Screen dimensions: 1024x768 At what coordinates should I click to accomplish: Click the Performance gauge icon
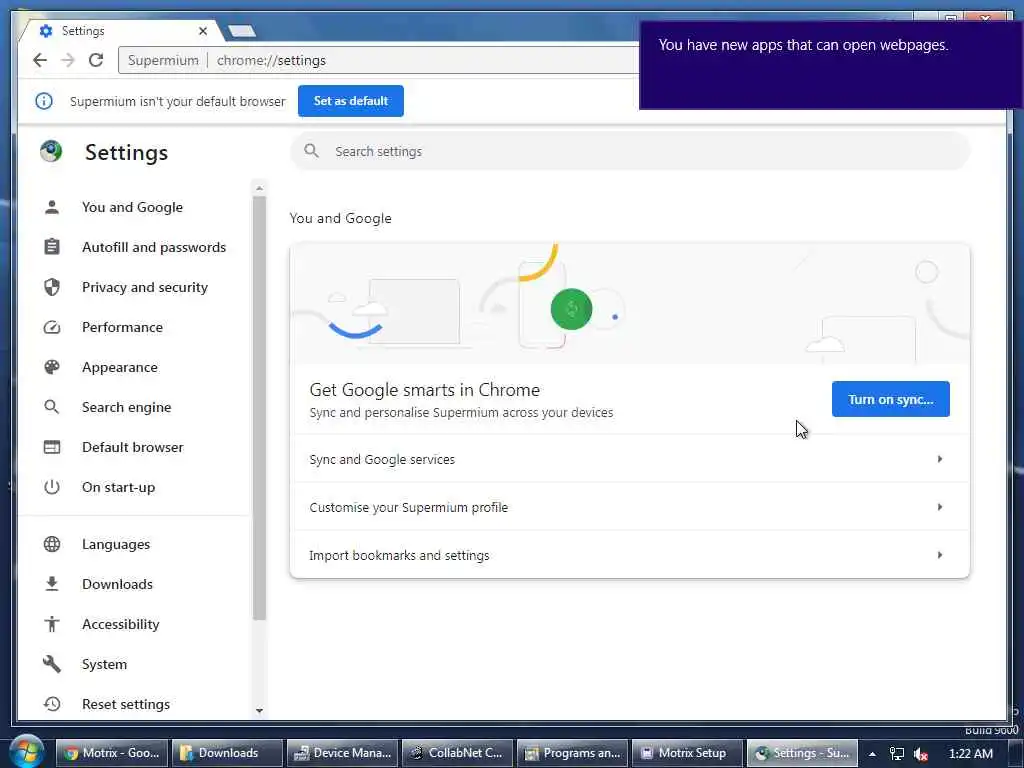click(x=52, y=327)
